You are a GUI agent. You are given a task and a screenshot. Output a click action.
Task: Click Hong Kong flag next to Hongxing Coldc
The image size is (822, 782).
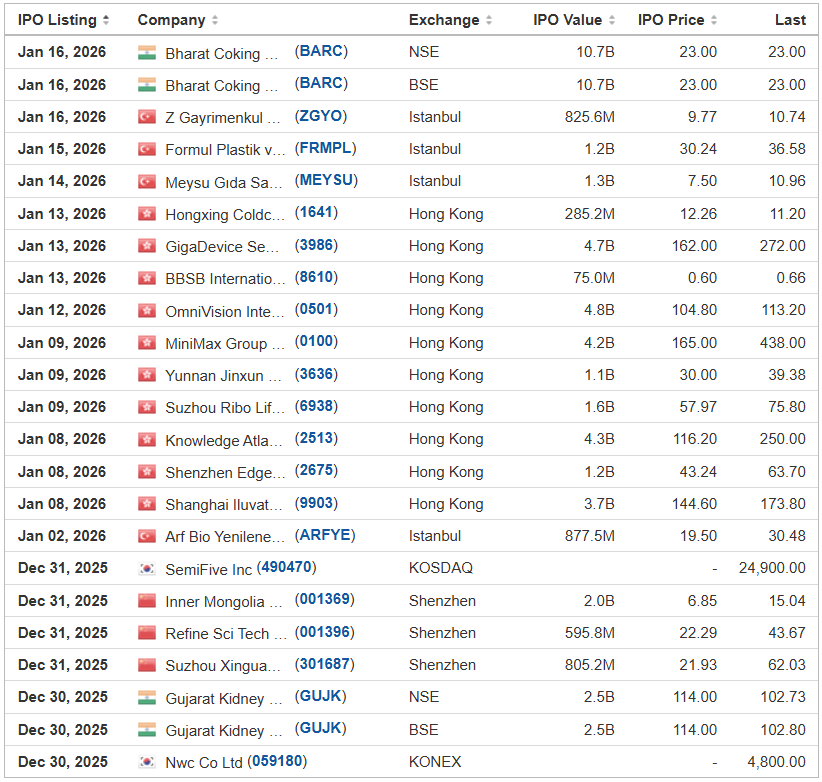147,213
